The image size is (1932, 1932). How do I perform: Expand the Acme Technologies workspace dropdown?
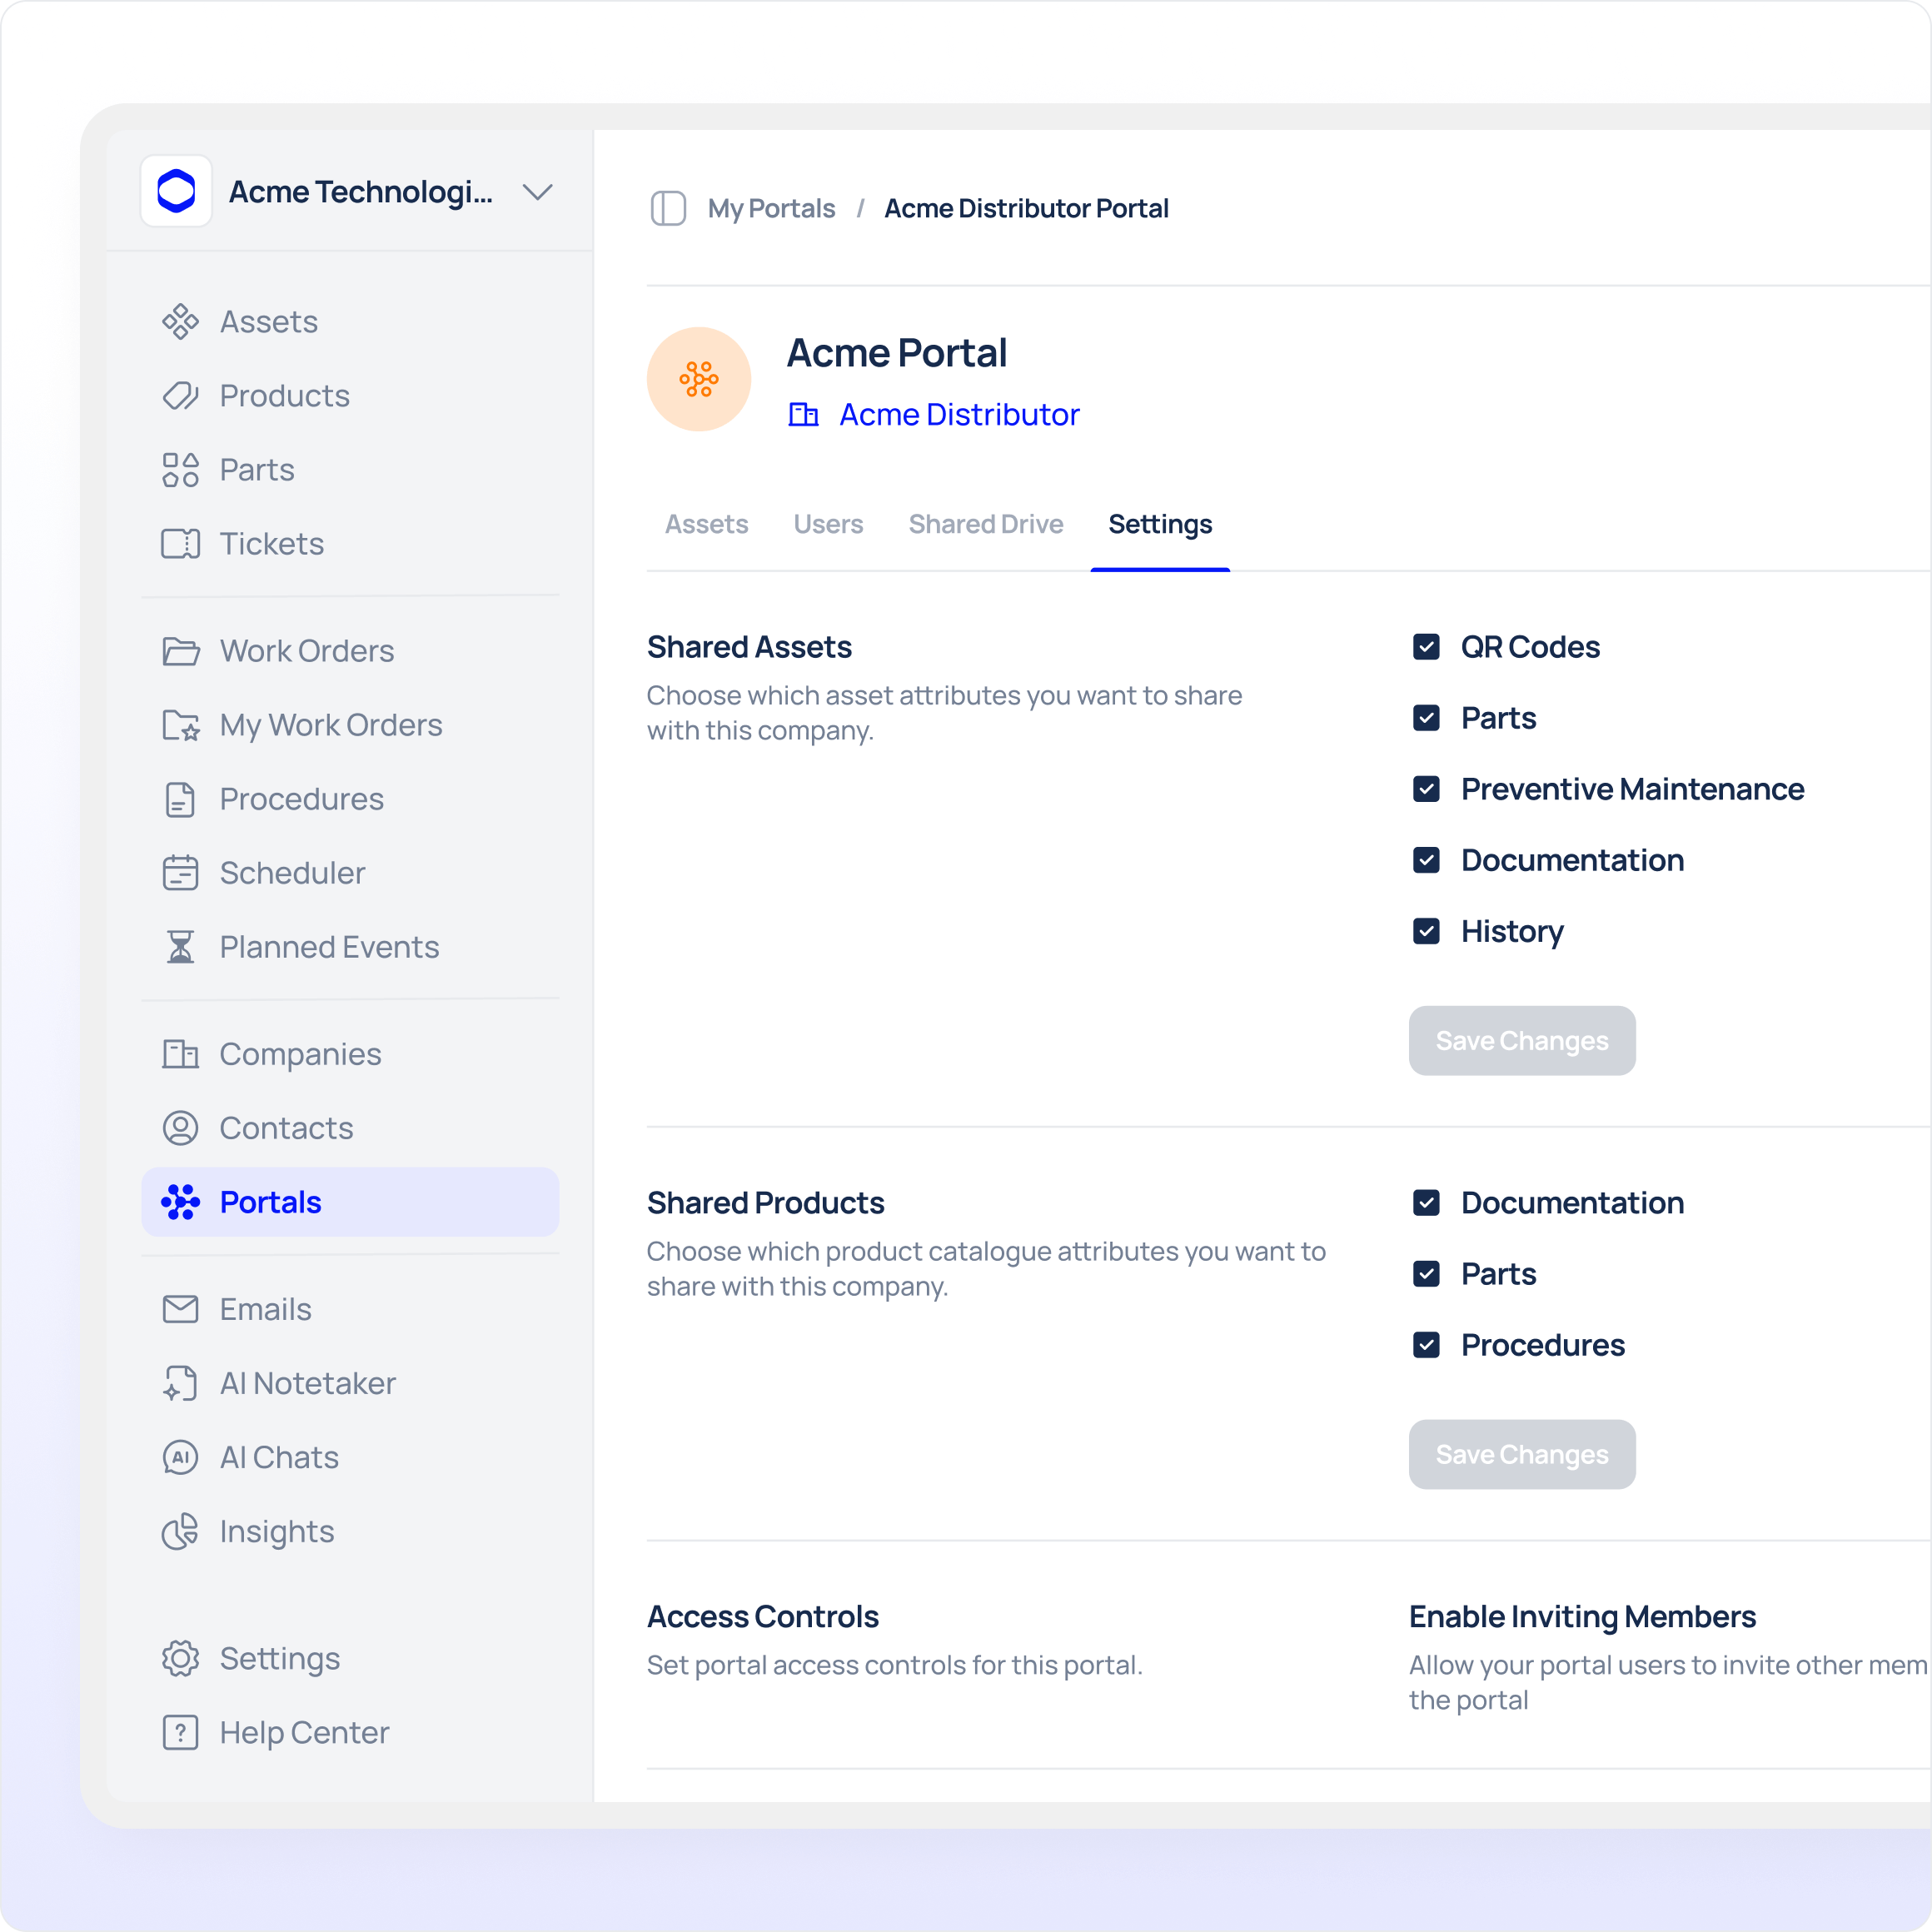538,192
